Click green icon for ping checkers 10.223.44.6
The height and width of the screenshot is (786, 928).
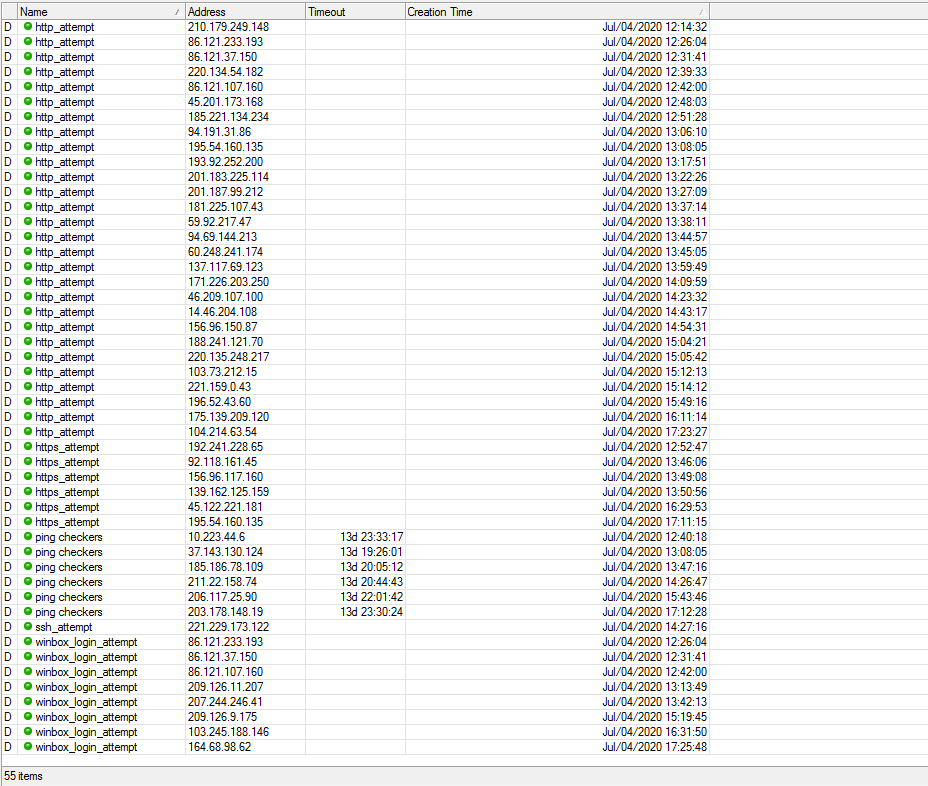[28, 536]
